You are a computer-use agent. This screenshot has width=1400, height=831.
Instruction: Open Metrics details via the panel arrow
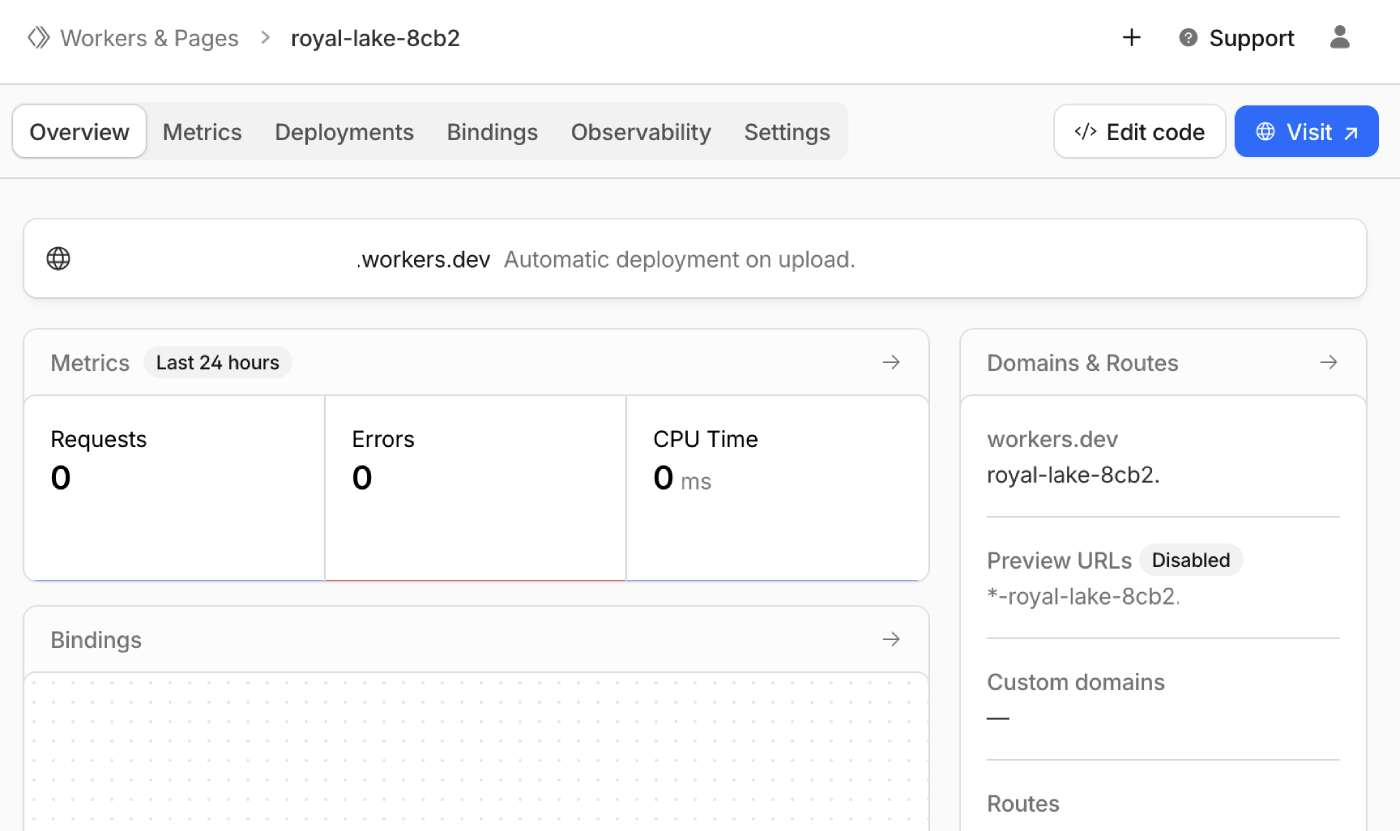(x=890, y=362)
